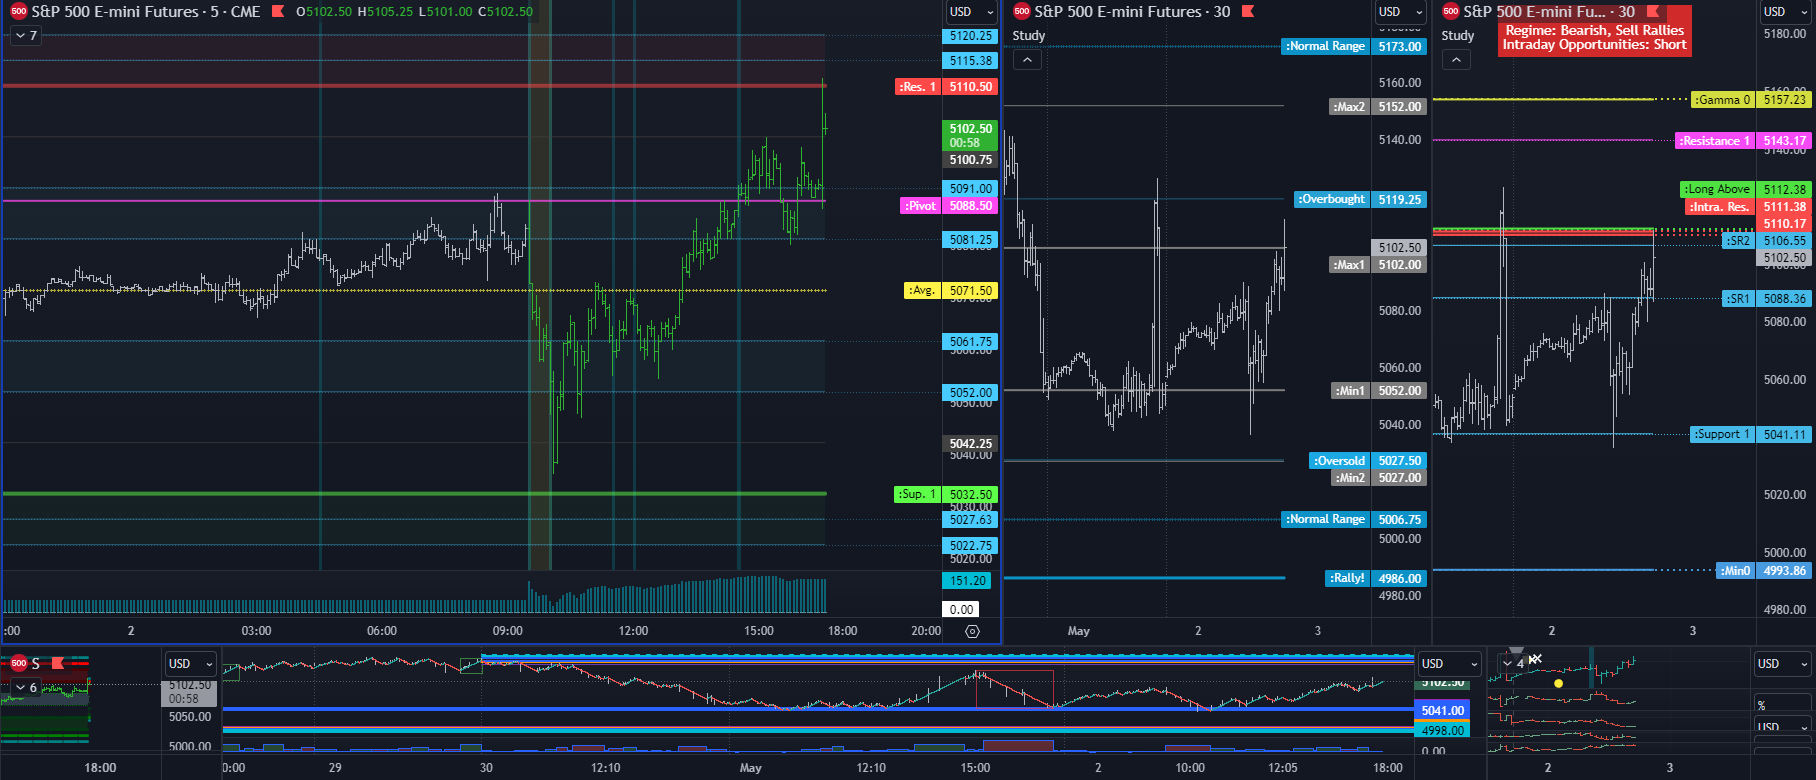Collapse the Study legend on the middle chart
The image size is (1816, 780).
(x=1027, y=60)
